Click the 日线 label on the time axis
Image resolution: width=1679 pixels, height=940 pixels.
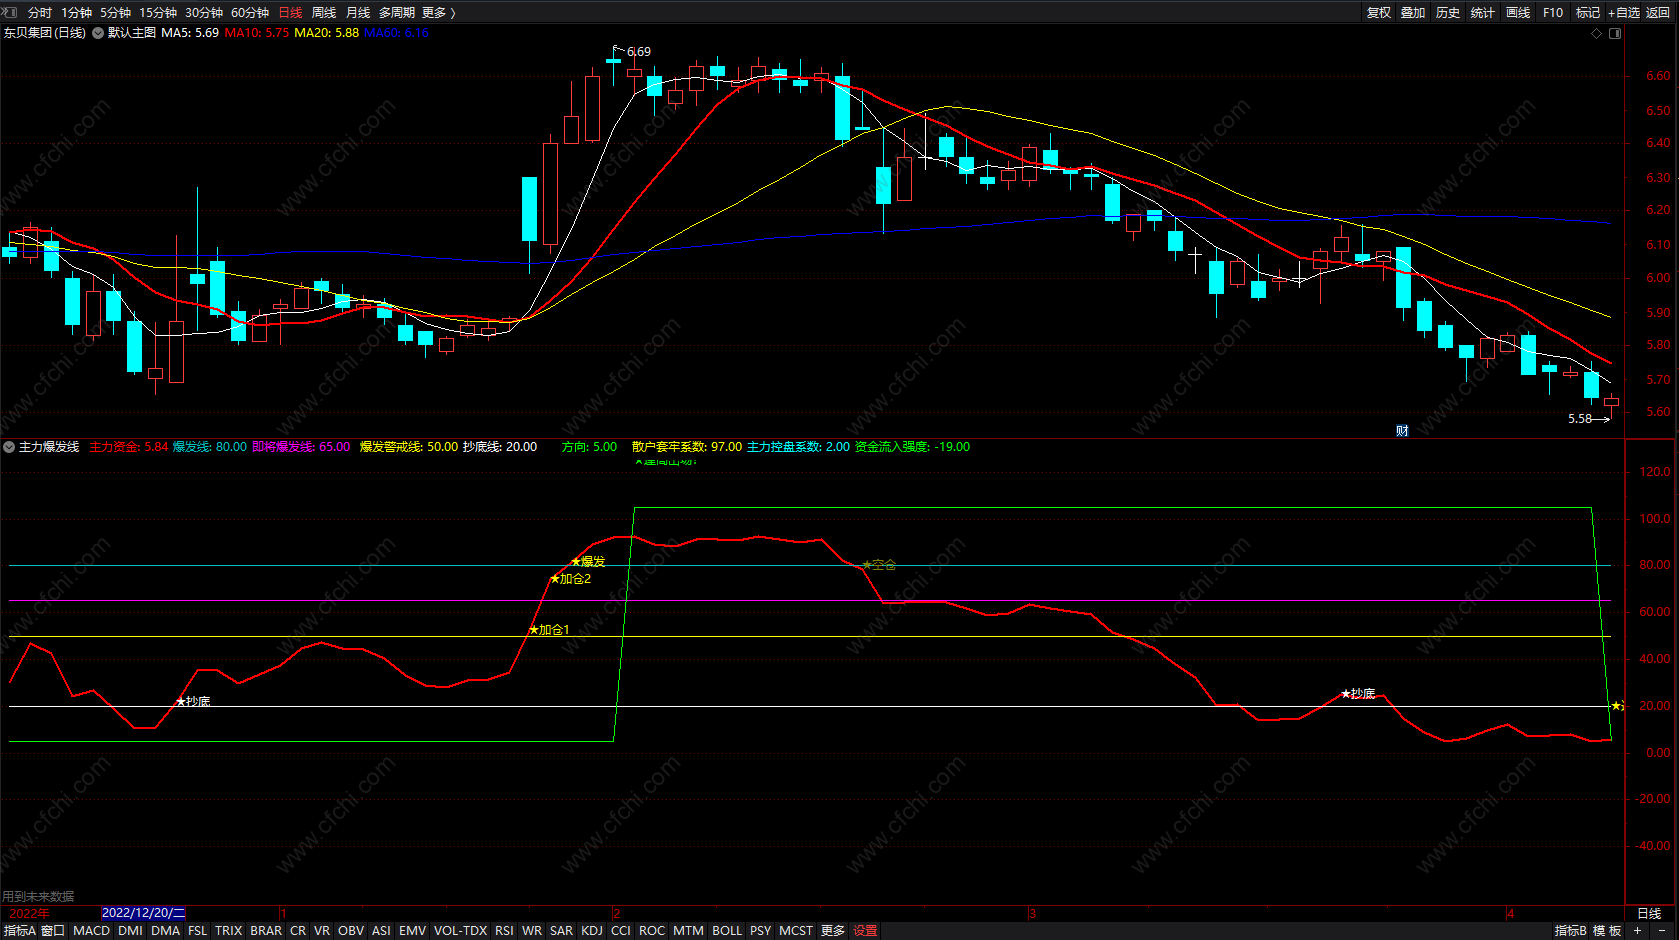click(1649, 913)
